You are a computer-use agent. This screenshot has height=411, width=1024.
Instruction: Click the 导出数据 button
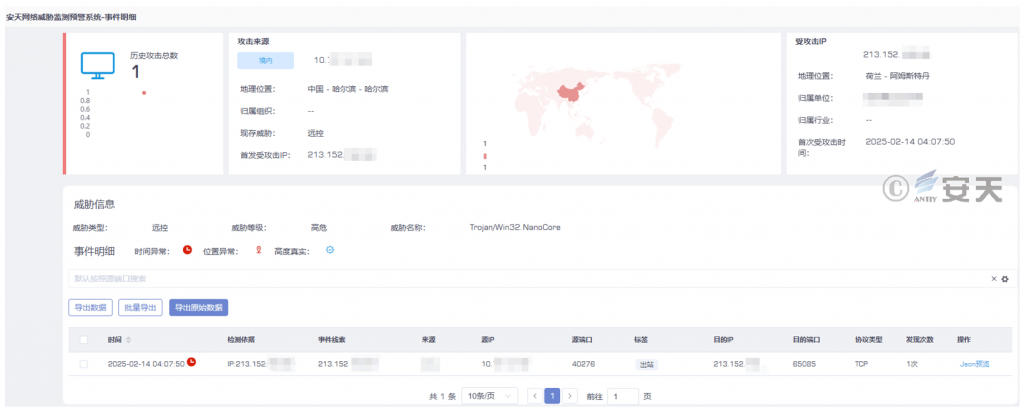coord(91,307)
